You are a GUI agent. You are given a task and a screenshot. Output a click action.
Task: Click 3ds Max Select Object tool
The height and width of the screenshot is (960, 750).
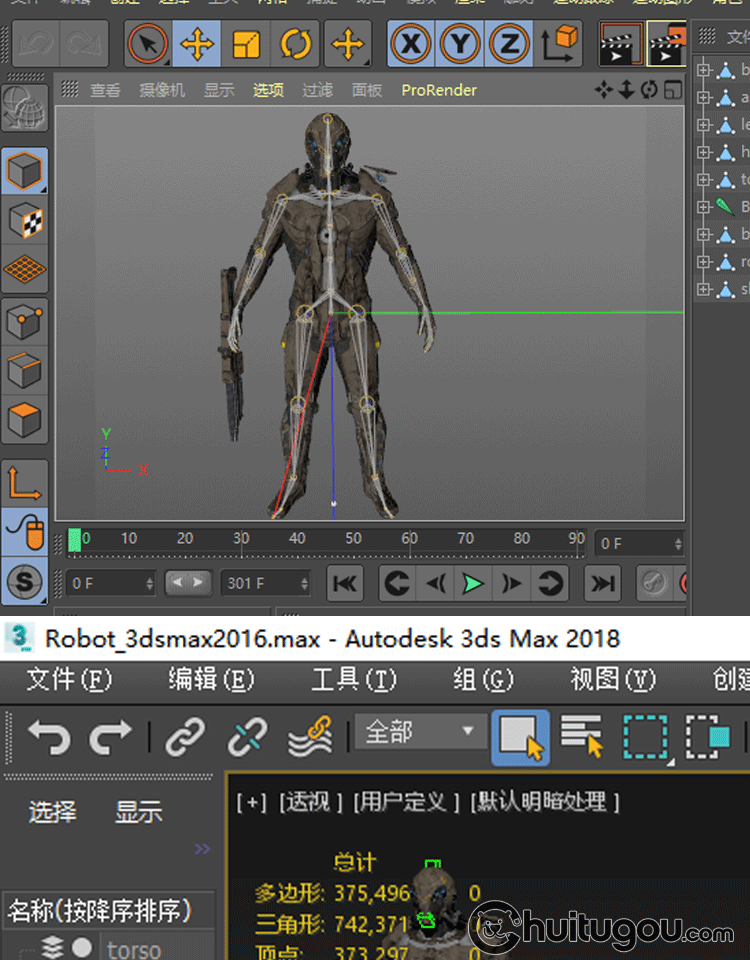(x=520, y=738)
